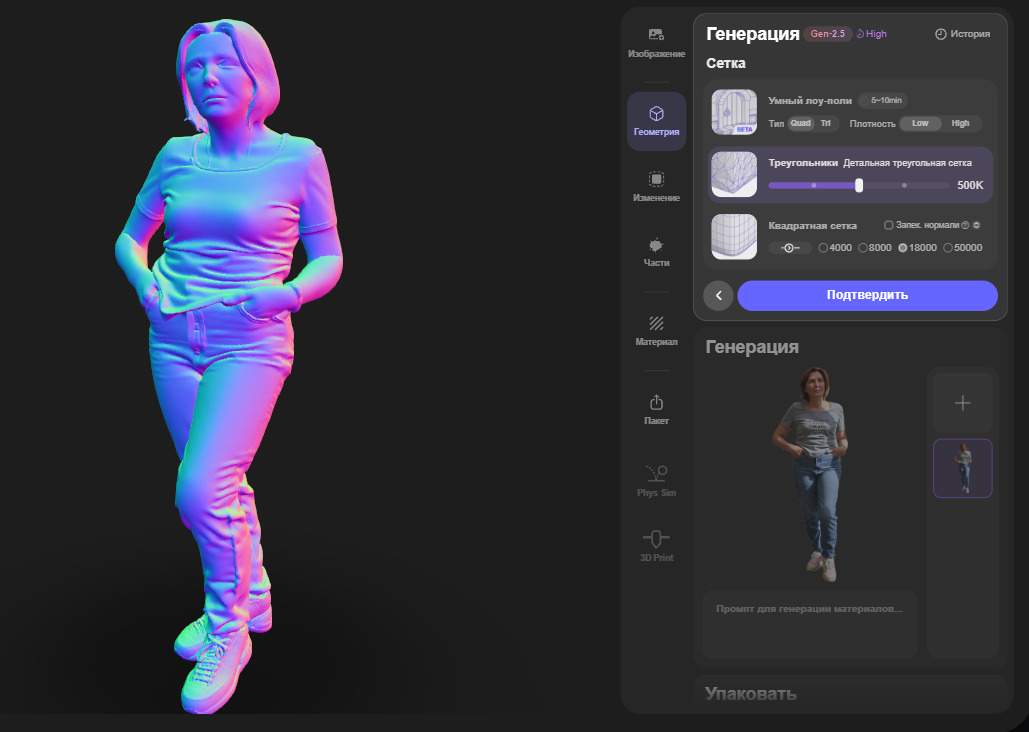The height and width of the screenshot is (732, 1029).
Task: Select the Треугольники mesh thumbnail
Action: [734, 174]
